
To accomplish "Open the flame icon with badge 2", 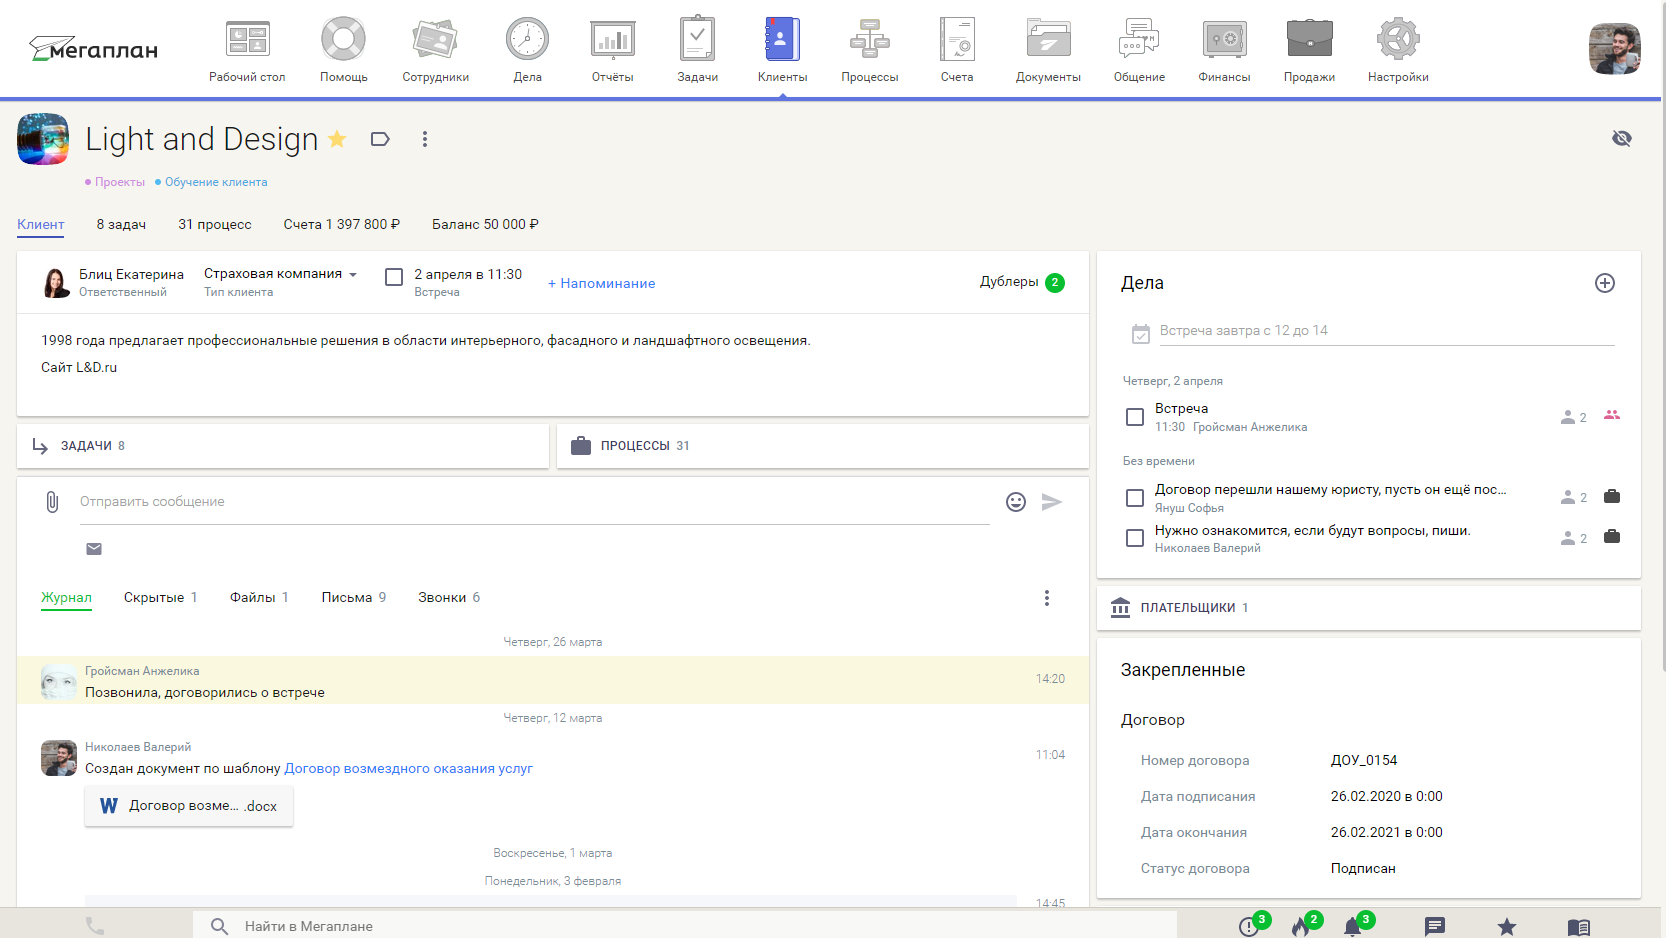I will pyautogui.click(x=1301, y=926).
